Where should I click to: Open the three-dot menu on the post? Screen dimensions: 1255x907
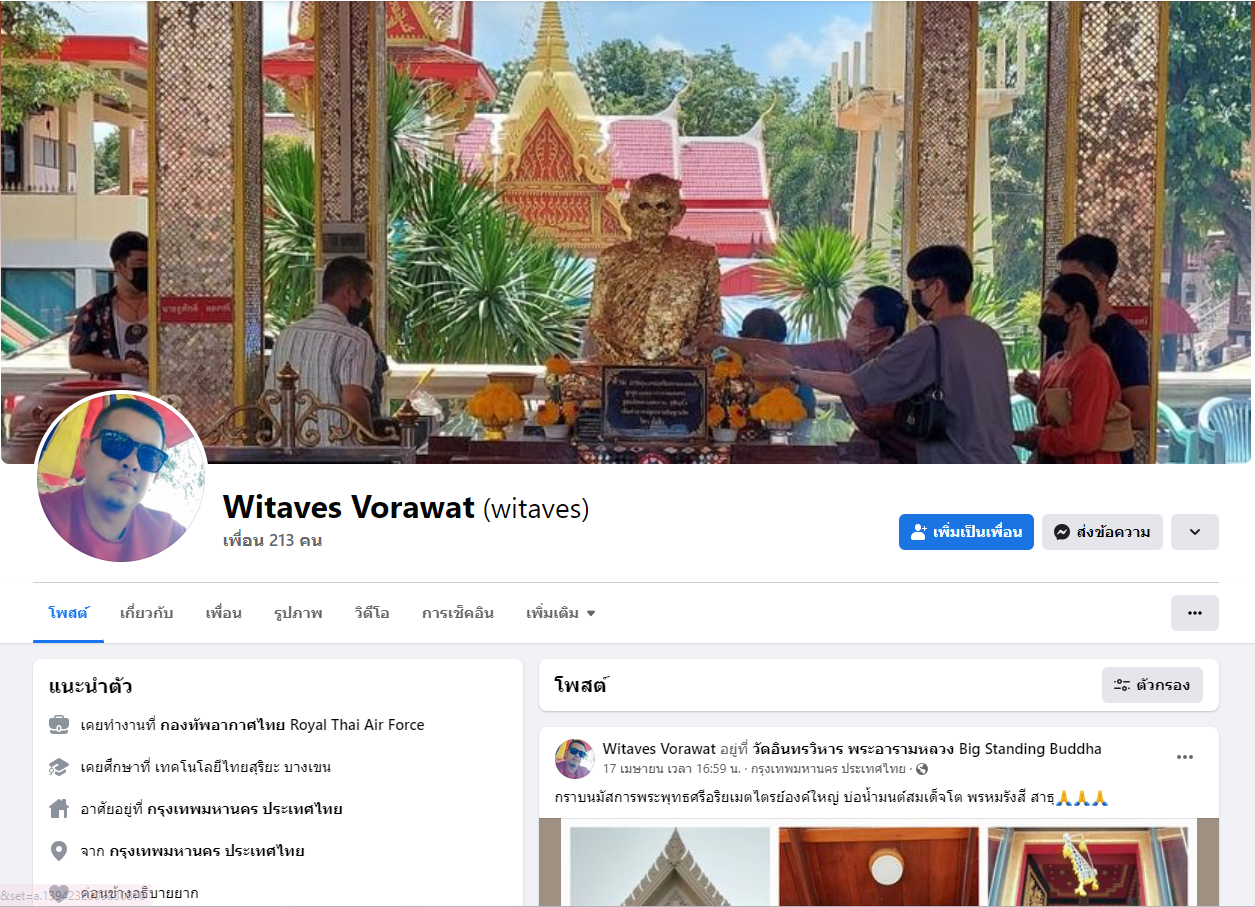[1185, 757]
